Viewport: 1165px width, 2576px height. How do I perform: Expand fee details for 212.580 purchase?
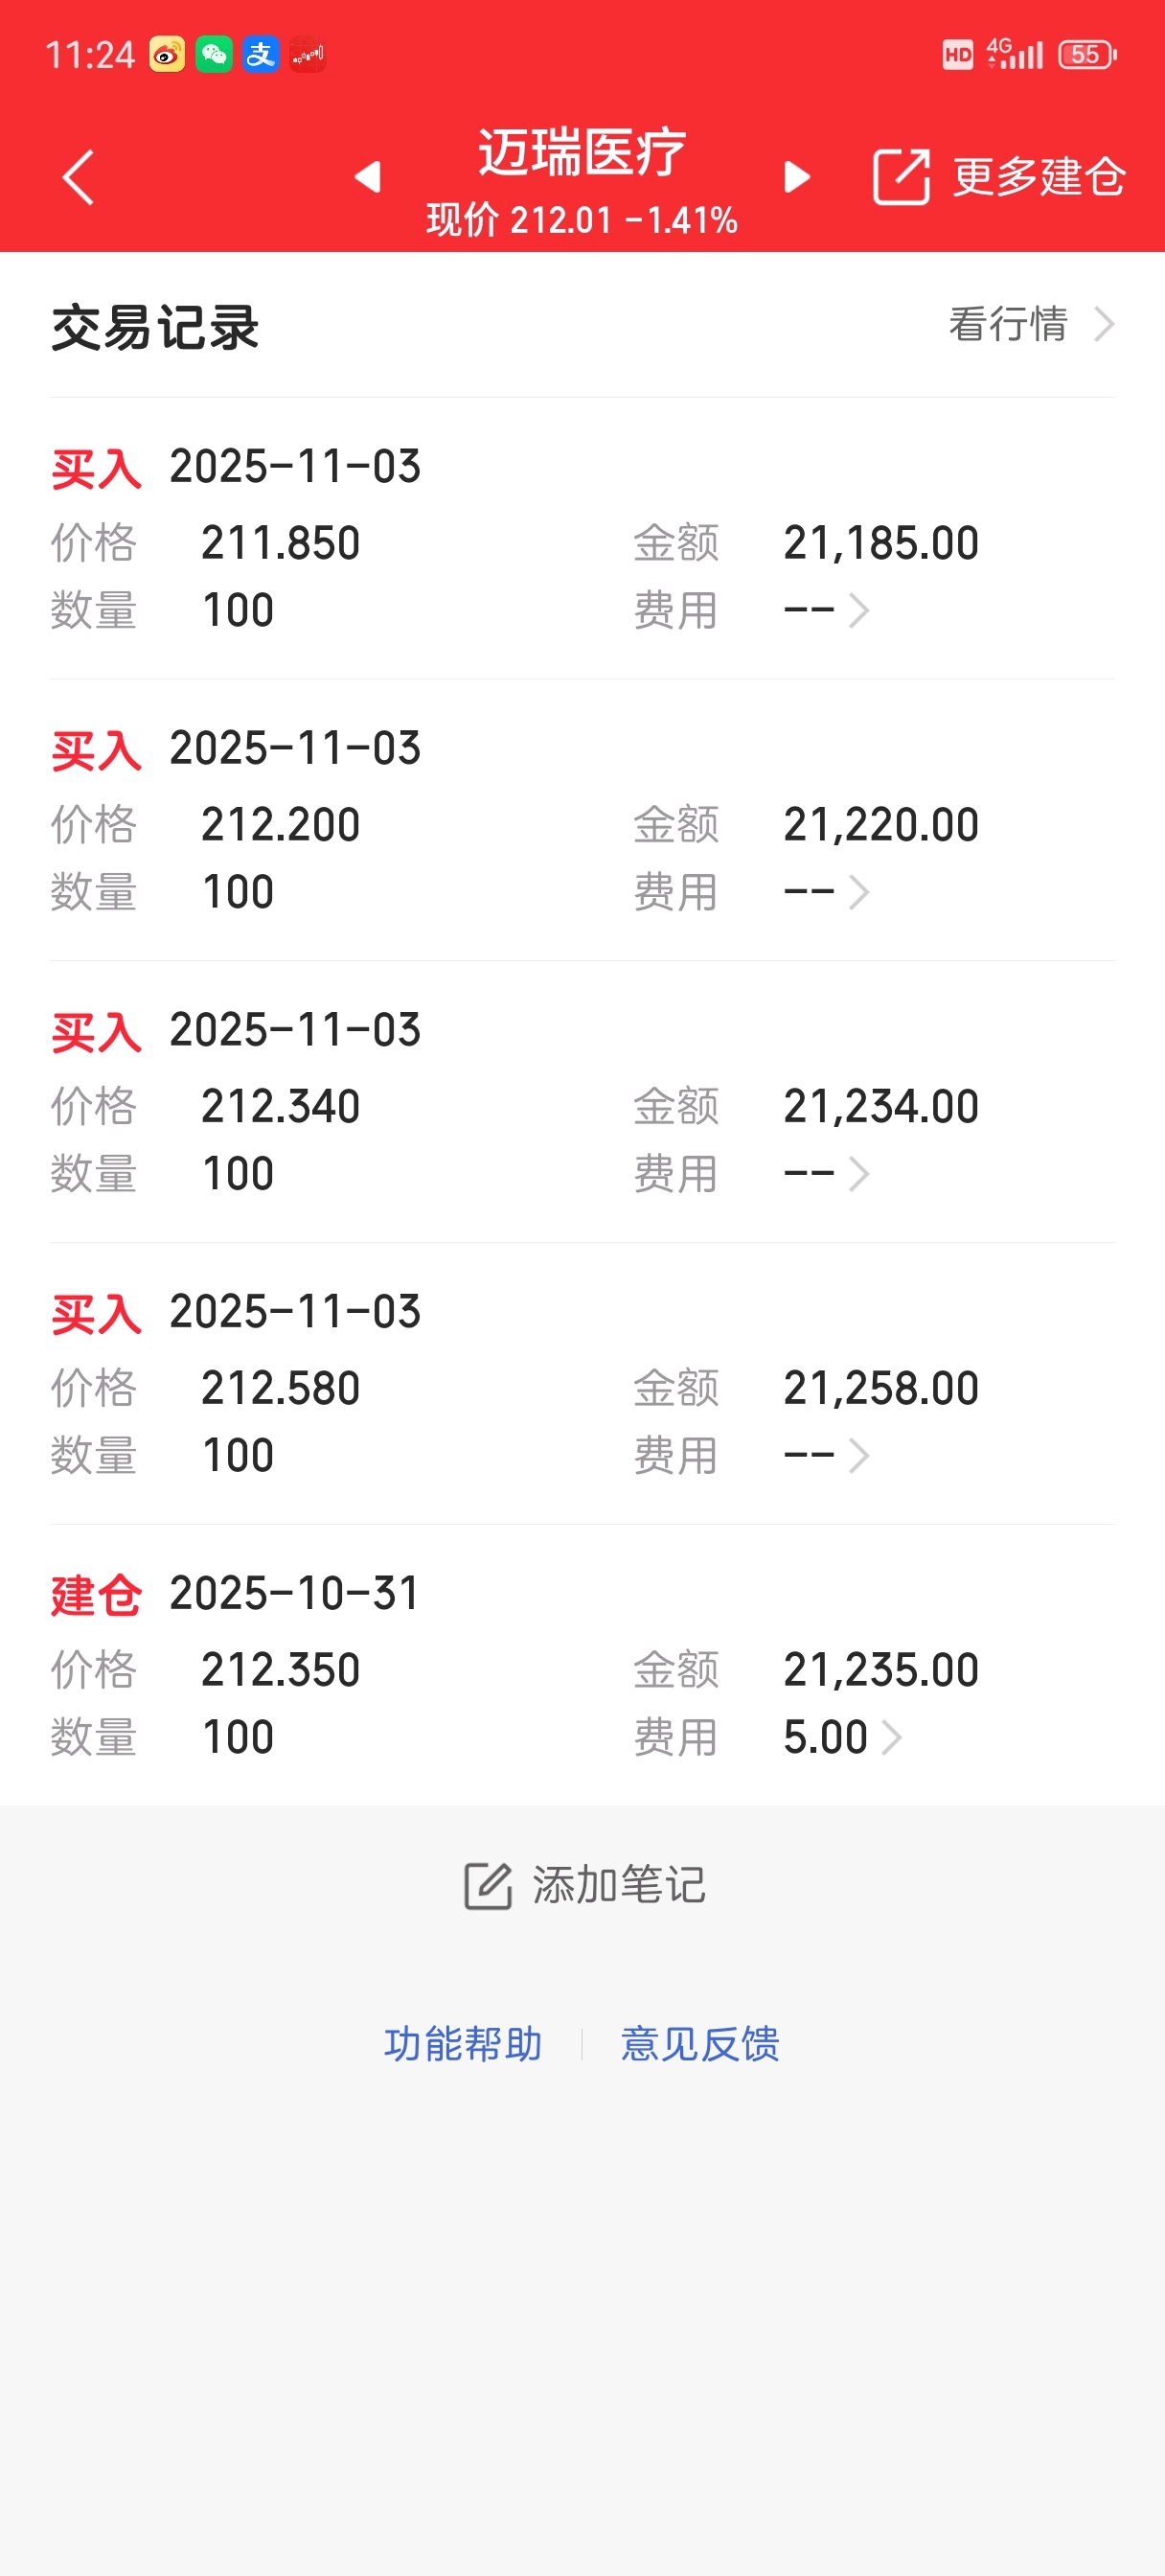point(858,1456)
